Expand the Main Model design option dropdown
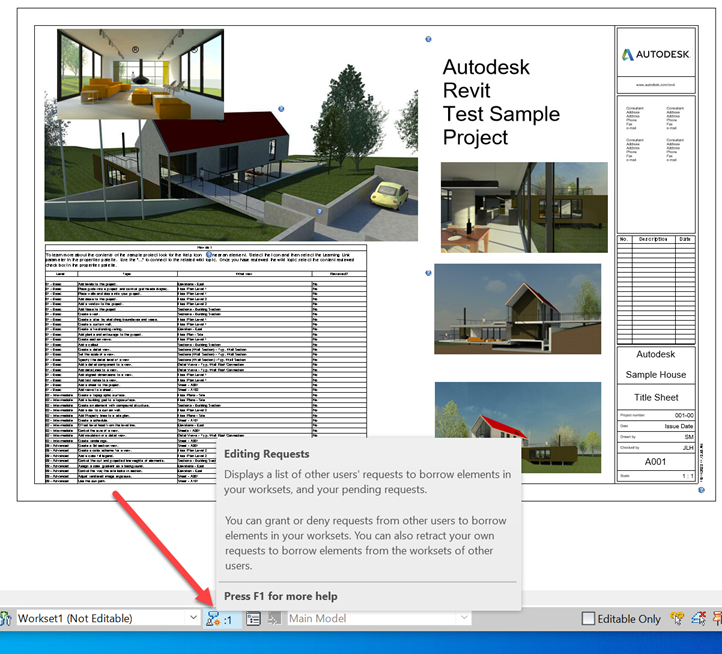This screenshot has height=654, width=722. coord(380,618)
